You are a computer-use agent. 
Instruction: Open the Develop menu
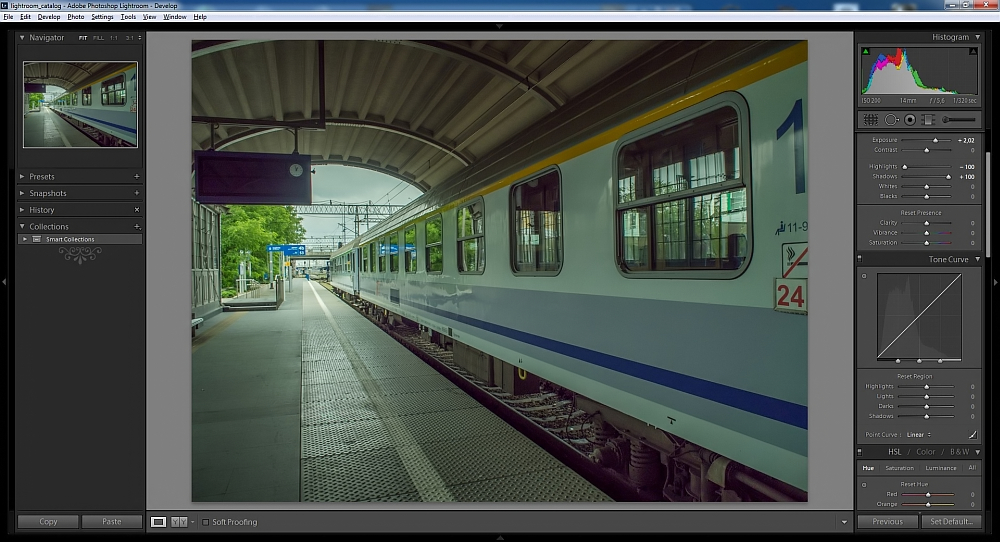[x=49, y=17]
